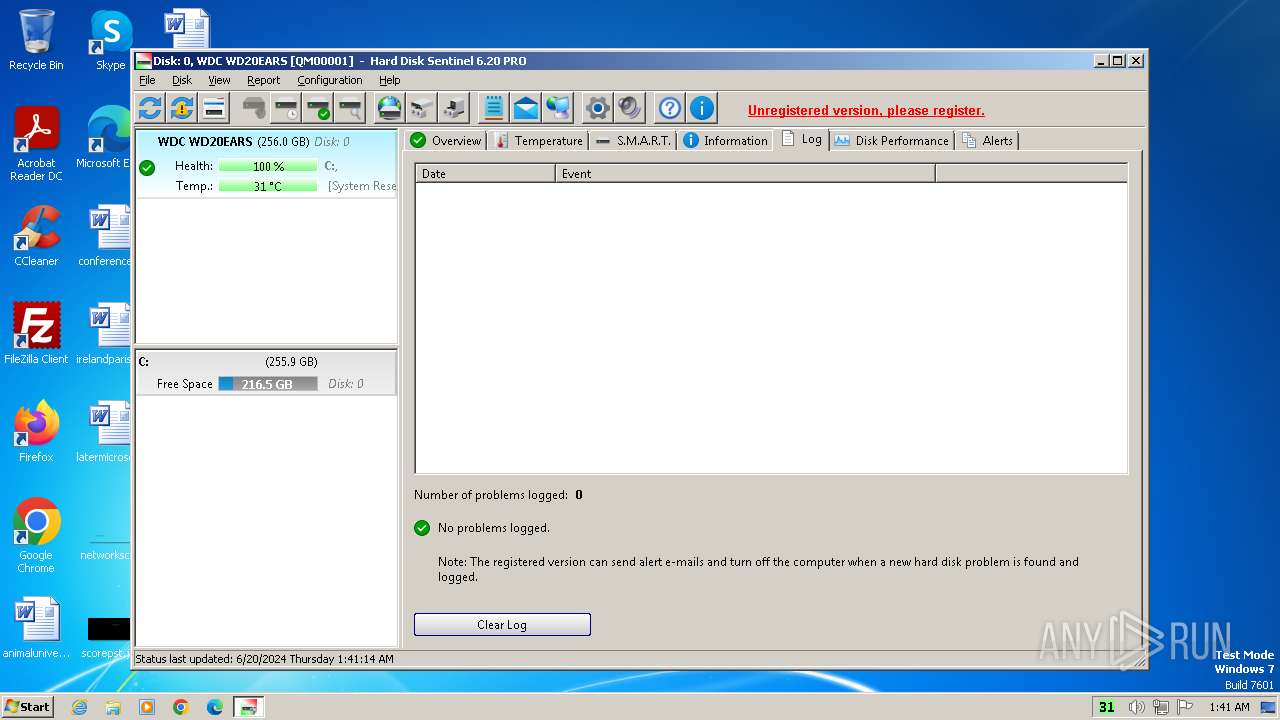The width and height of the screenshot is (1280, 720).
Task: Click the No problems logged green check
Action: pos(422,528)
